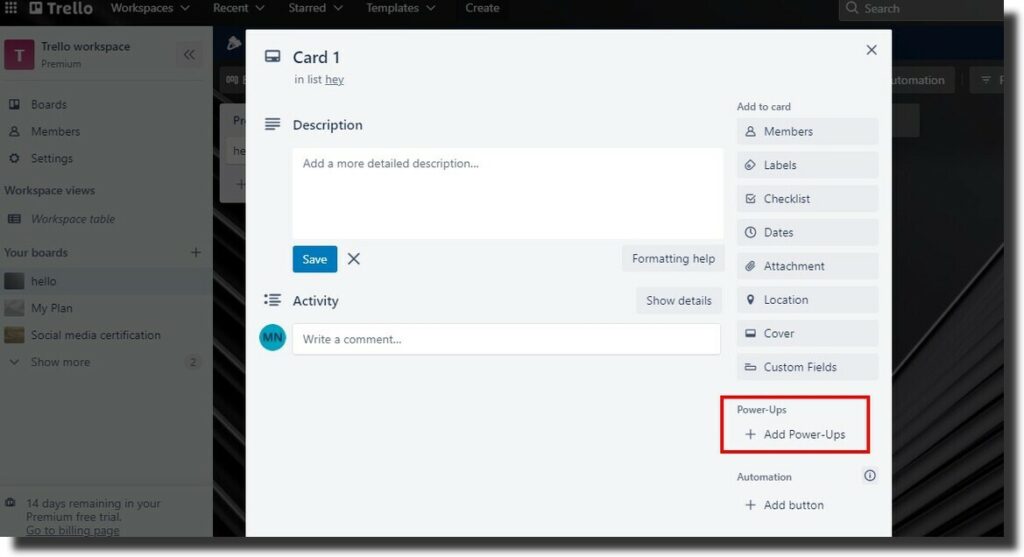Click the Settings gear icon in sidebar

(x=14, y=158)
